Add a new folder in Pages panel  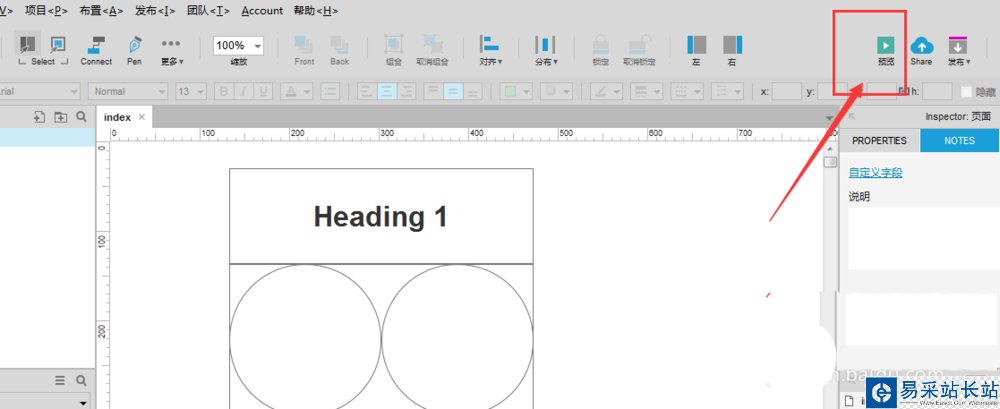(61, 117)
